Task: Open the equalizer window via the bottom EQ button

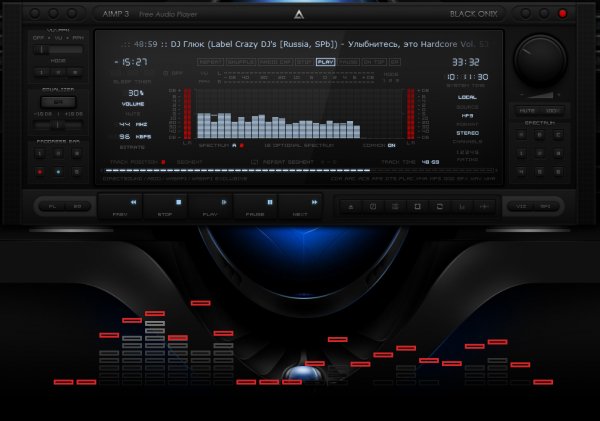Action: pyautogui.click(x=78, y=207)
